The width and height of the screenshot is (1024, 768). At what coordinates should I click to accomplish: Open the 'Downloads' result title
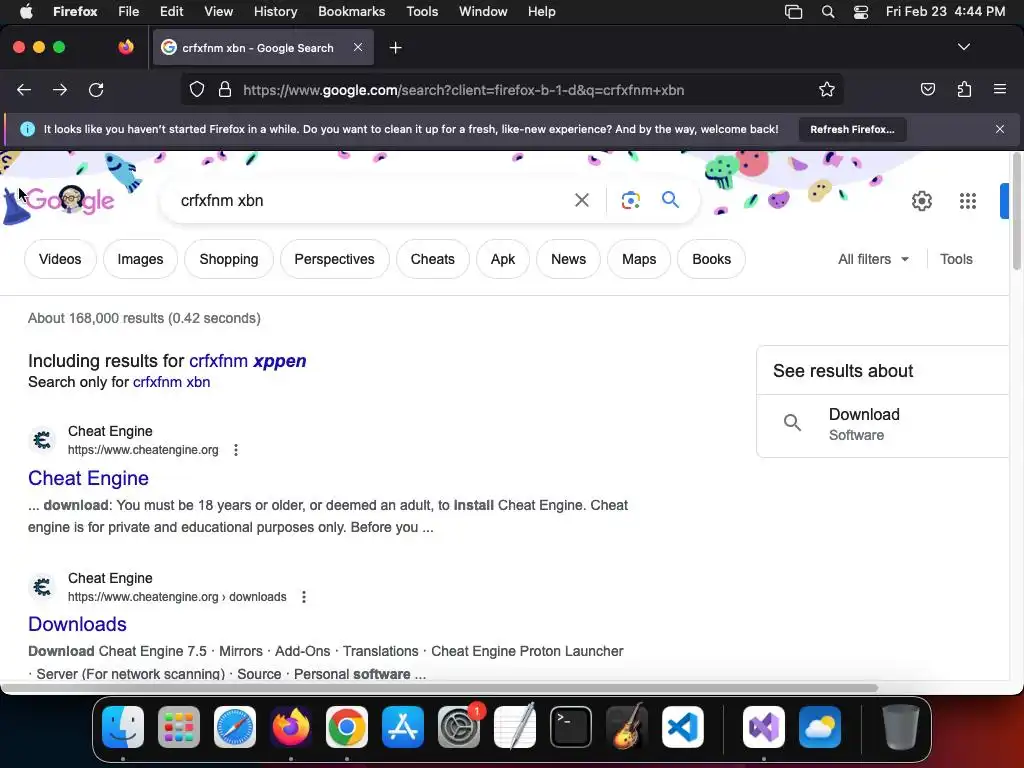tap(77, 624)
